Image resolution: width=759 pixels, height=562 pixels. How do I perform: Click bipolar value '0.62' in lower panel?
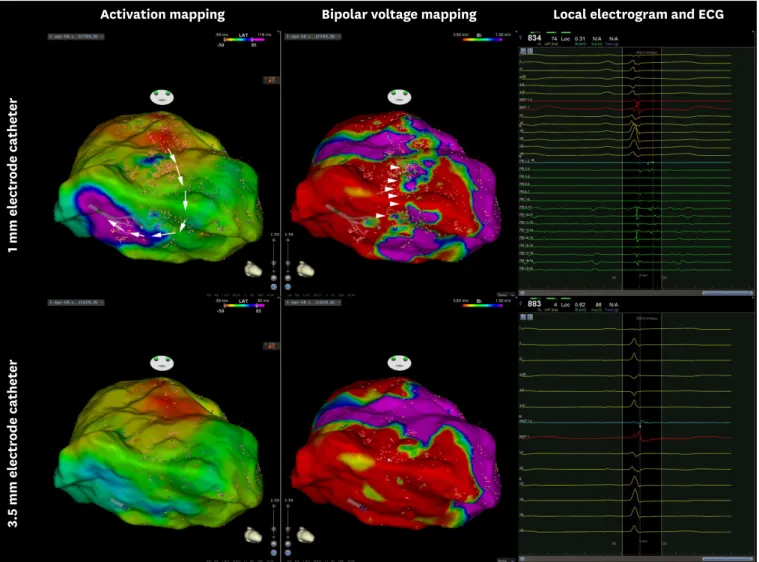tap(580, 304)
